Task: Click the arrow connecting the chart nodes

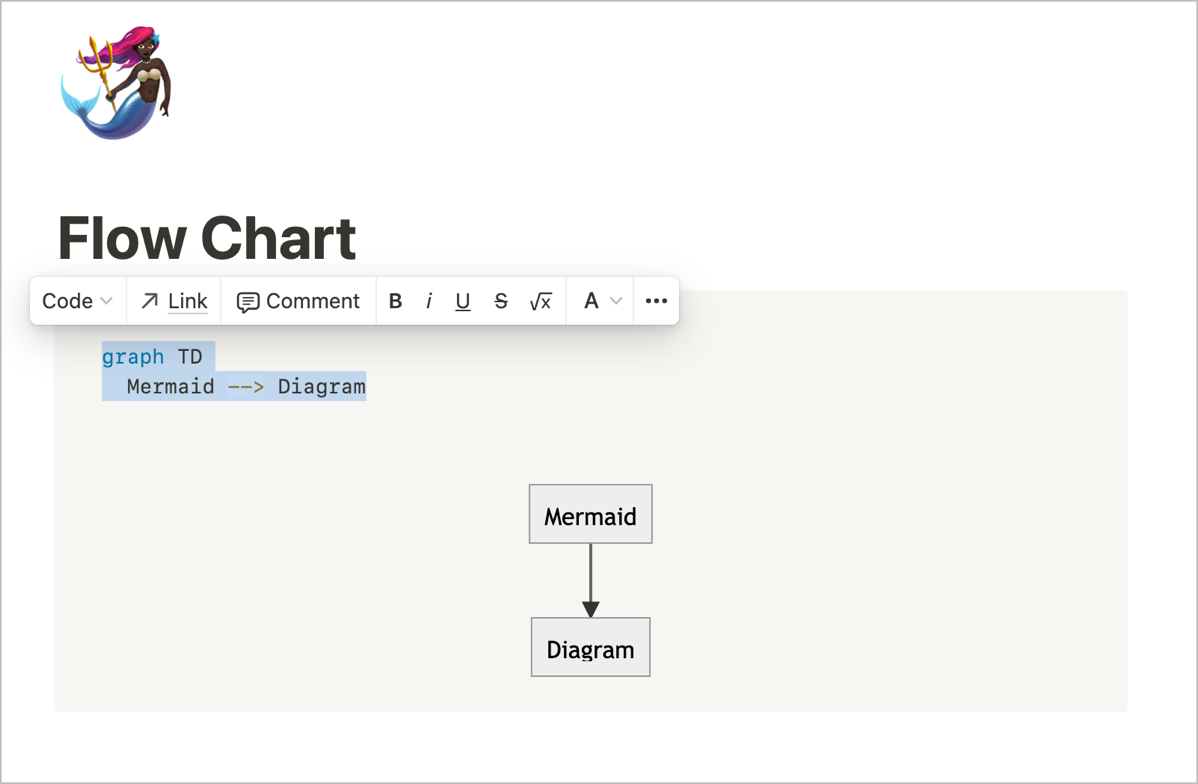Action: tap(590, 580)
